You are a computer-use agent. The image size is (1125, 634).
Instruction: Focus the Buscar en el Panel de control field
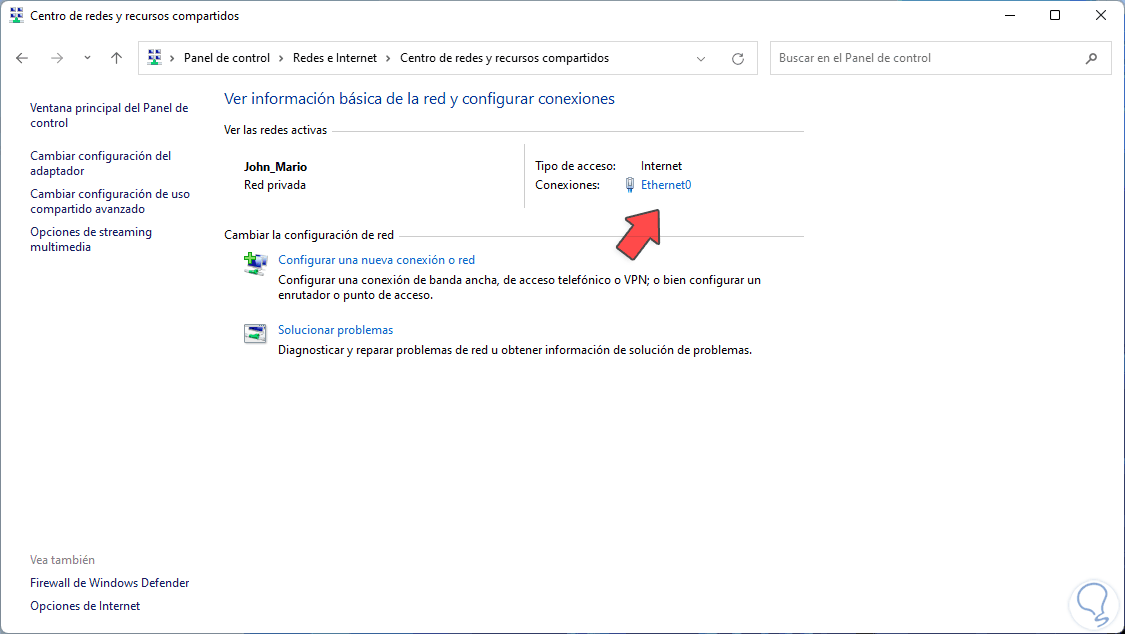point(941,58)
